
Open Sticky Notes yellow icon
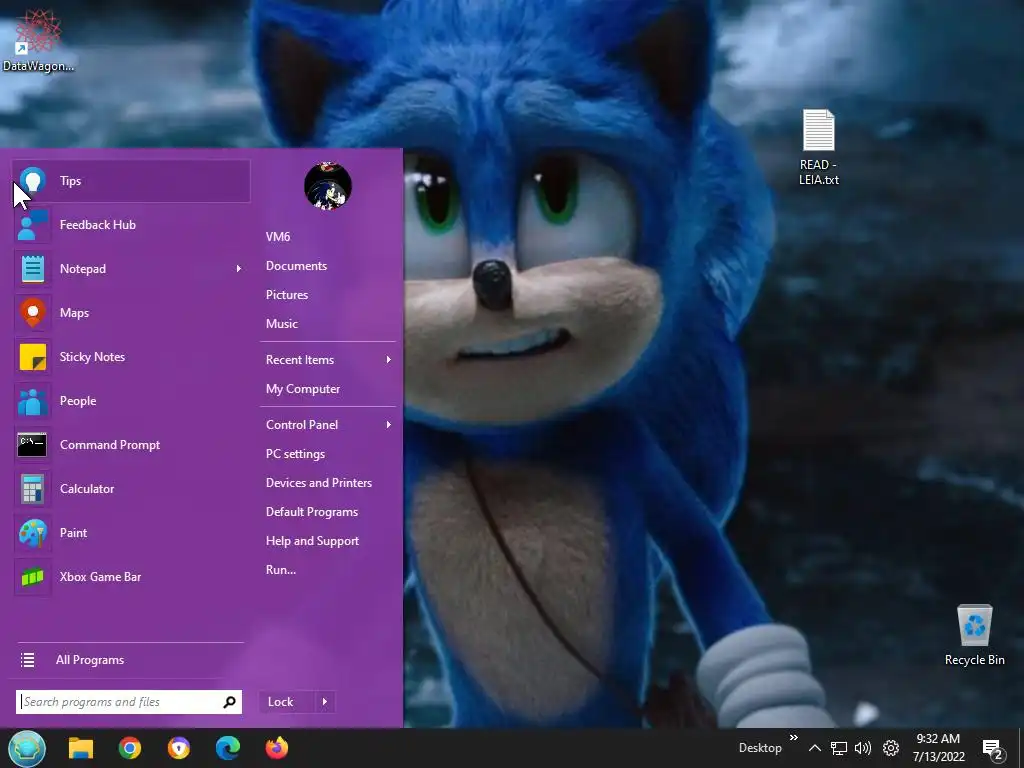pos(33,357)
